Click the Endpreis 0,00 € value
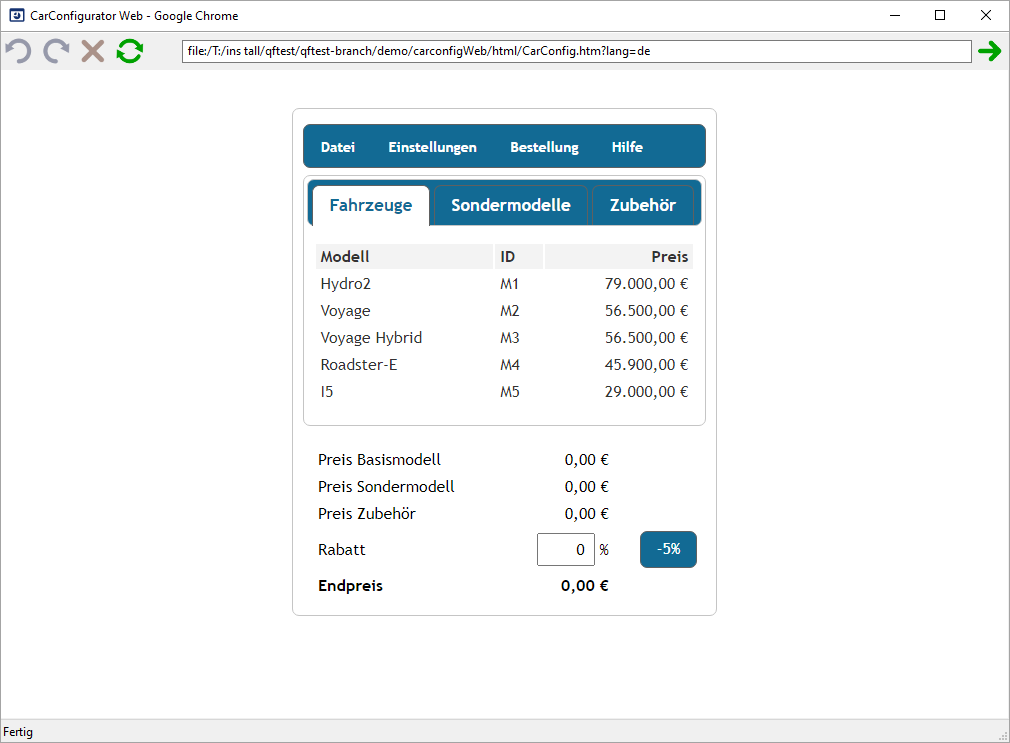Image resolution: width=1010 pixels, height=743 pixels. (584, 586)
